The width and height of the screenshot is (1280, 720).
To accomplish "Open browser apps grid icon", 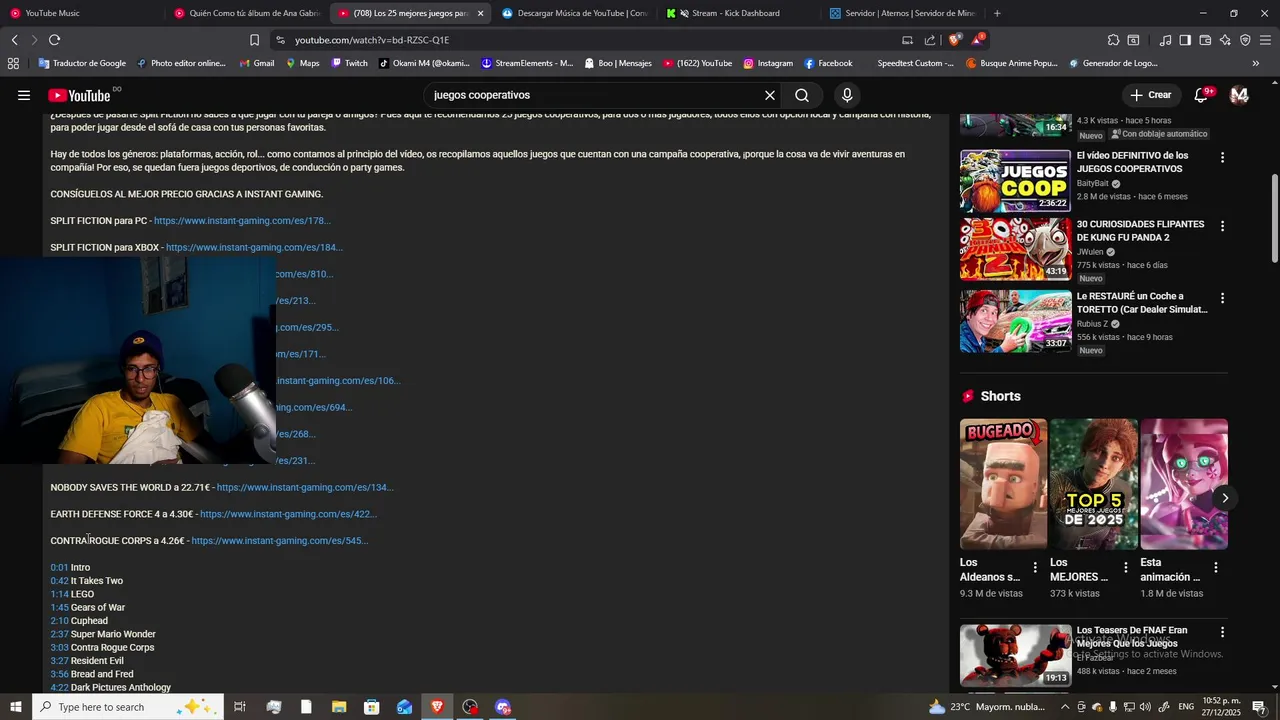I will click(13, 63).
